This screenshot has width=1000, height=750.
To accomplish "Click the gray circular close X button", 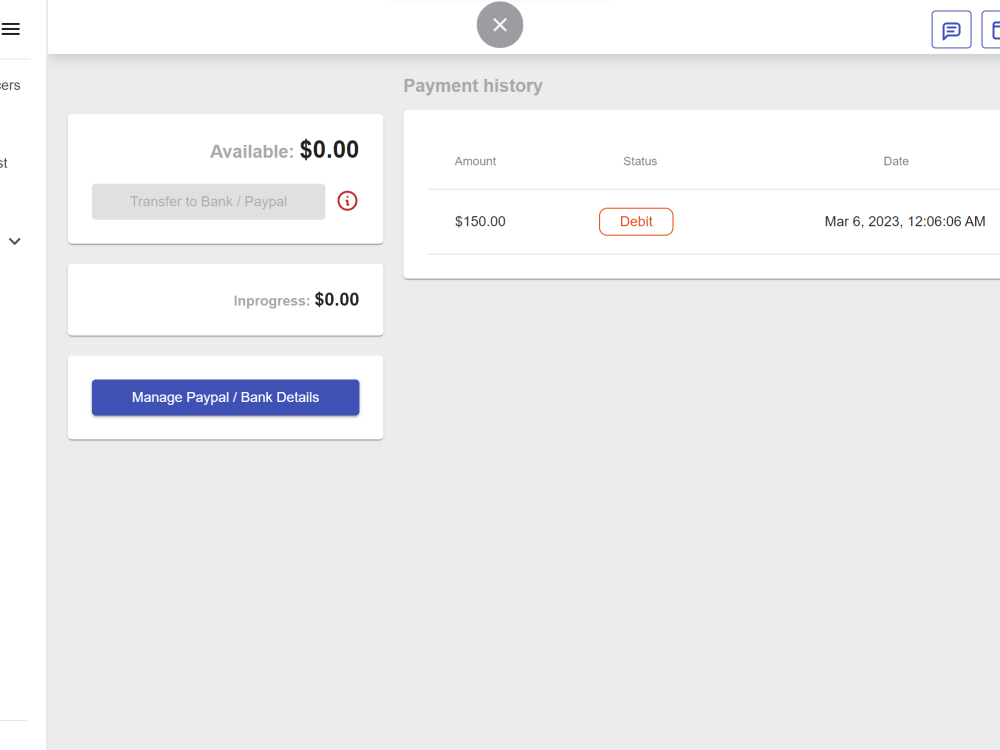I will point(500,25).
